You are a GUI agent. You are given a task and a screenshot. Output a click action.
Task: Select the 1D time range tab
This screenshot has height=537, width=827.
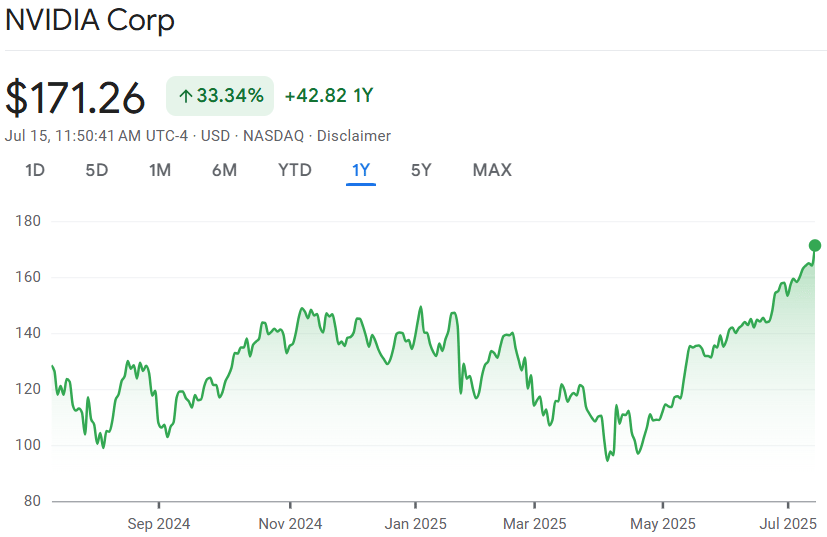coord(35,170)
